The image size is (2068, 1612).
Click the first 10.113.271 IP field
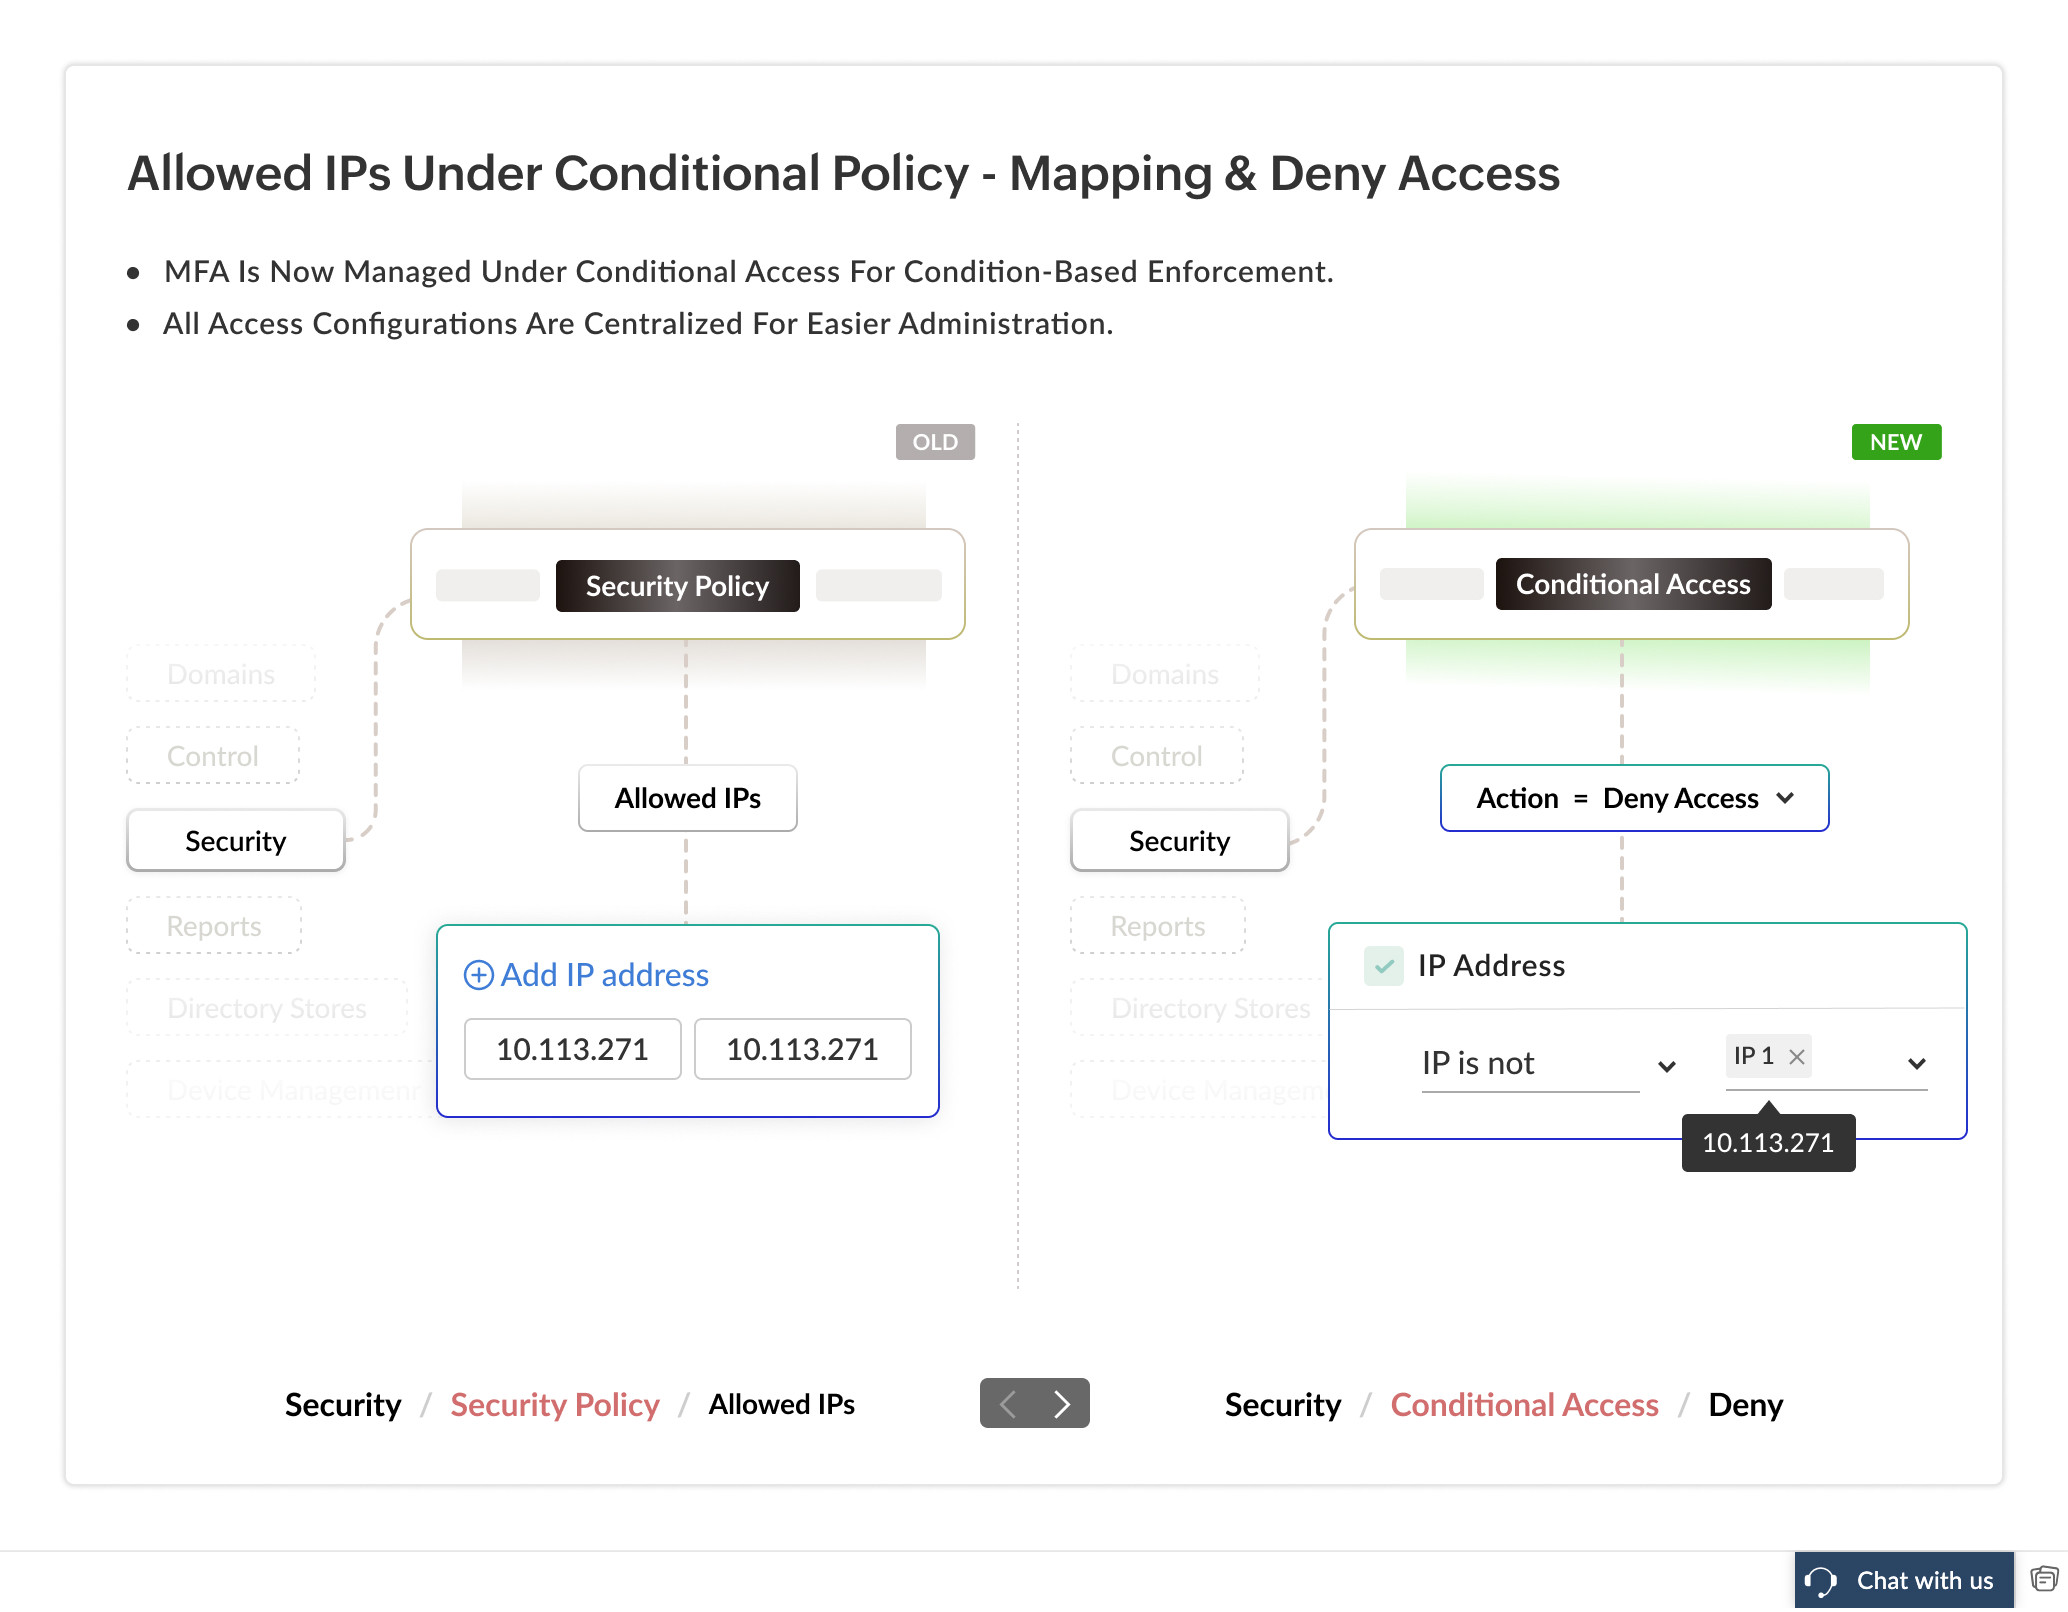coord(572,1049)
